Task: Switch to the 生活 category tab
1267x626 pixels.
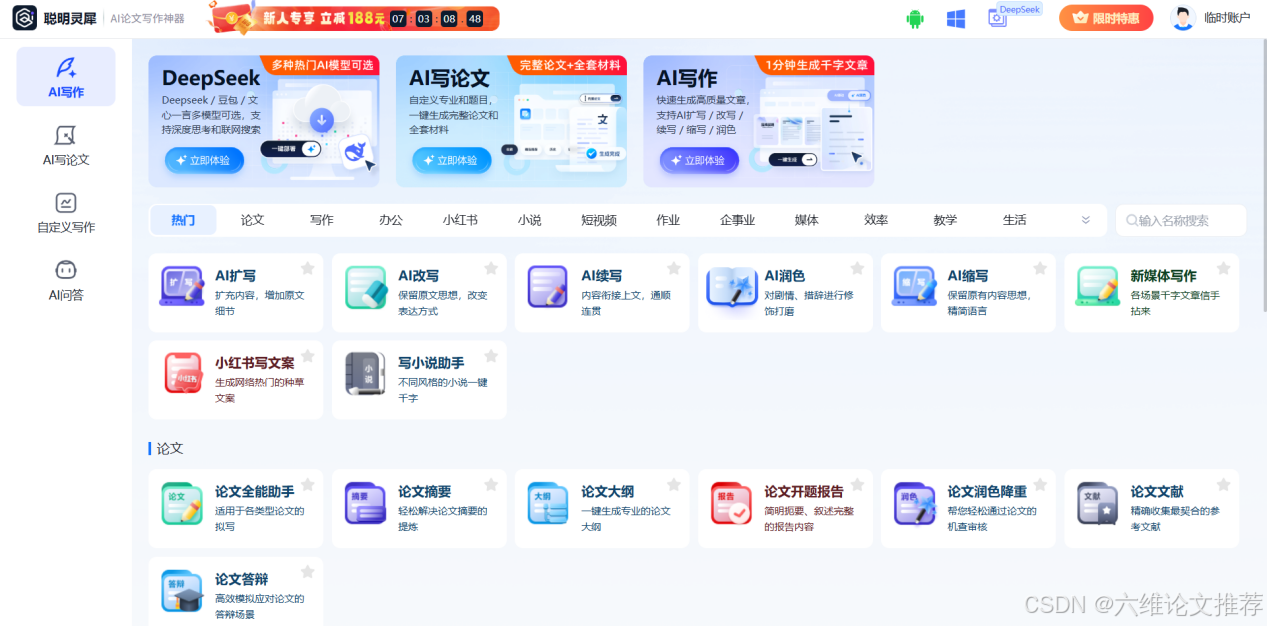Action: pyautogui.click(x=1015, y=220)
